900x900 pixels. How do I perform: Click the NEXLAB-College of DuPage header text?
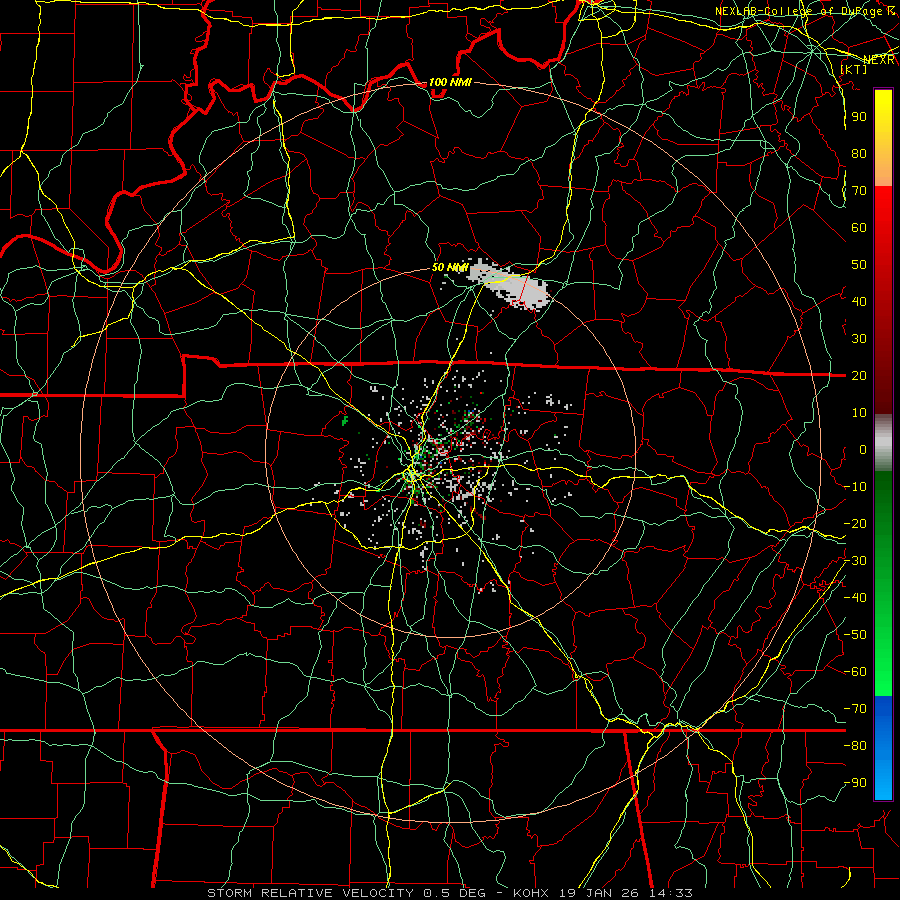pyautogui.click(x=804, y=11)
